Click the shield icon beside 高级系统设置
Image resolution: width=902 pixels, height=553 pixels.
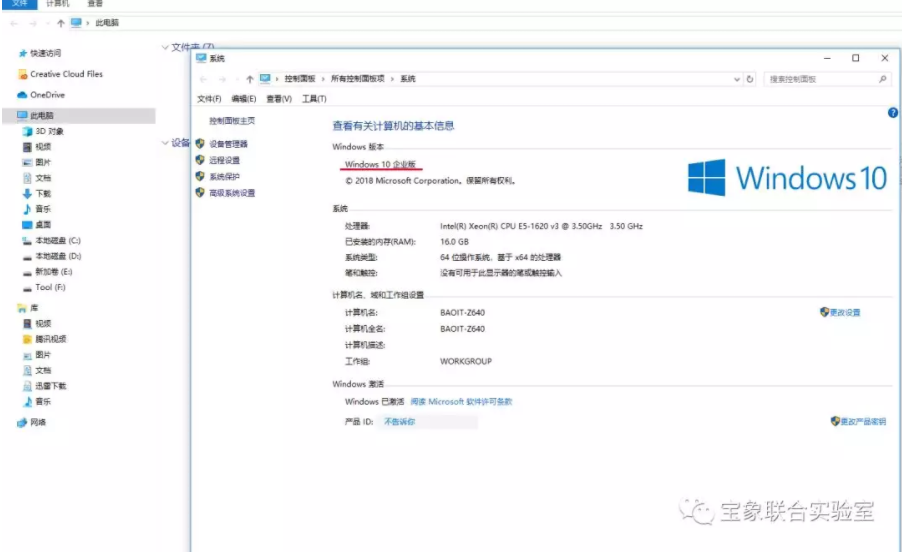pyautogui.click(x=200, y=193)
